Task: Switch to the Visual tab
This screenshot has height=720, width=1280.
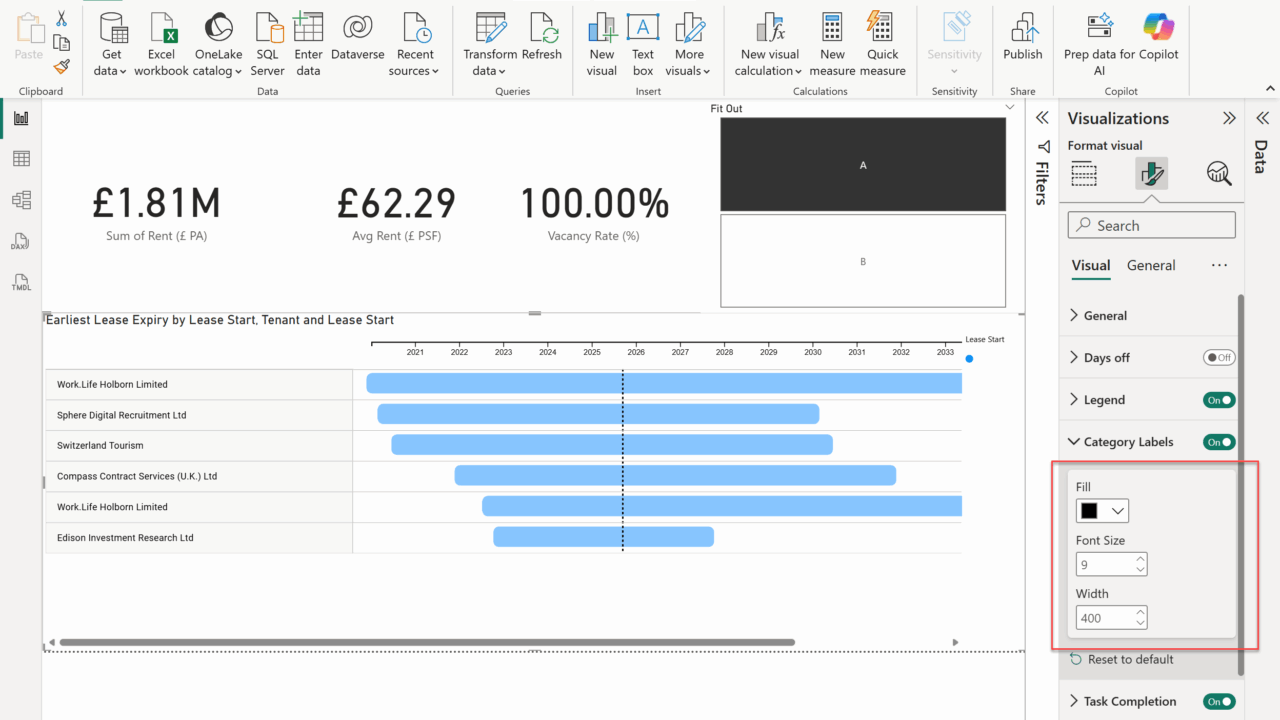Action: point(1091,265)
